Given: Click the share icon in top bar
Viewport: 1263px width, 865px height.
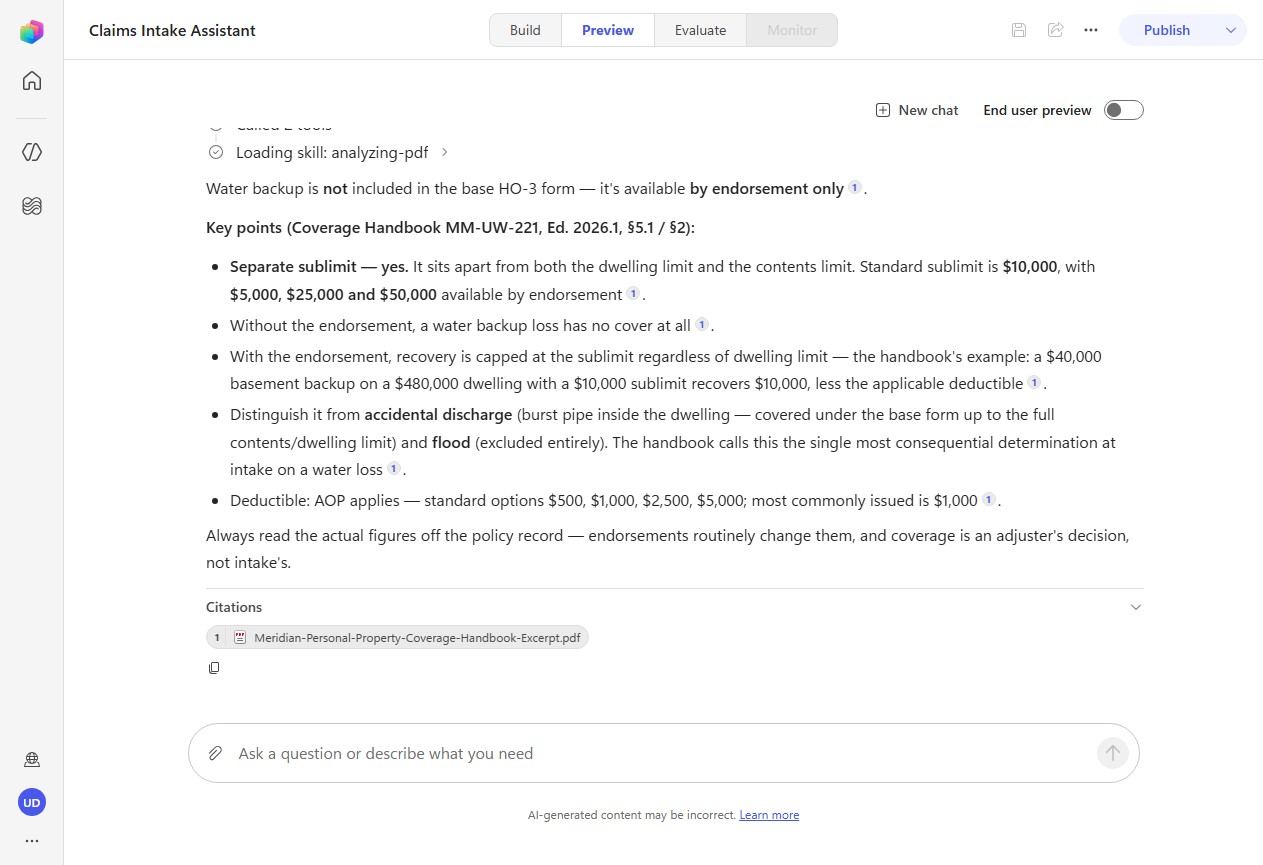Looking at the screenshot, I should 1055,30.
